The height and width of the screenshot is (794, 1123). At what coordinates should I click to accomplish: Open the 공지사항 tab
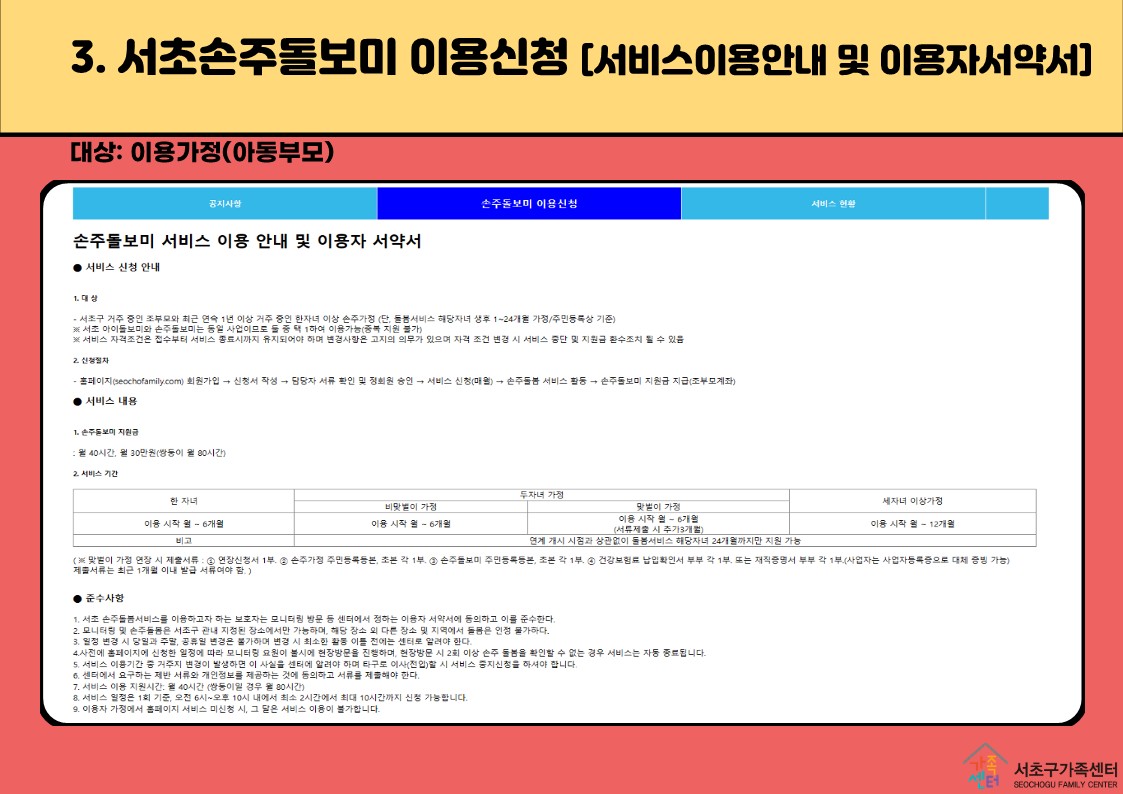click(224, 203)
